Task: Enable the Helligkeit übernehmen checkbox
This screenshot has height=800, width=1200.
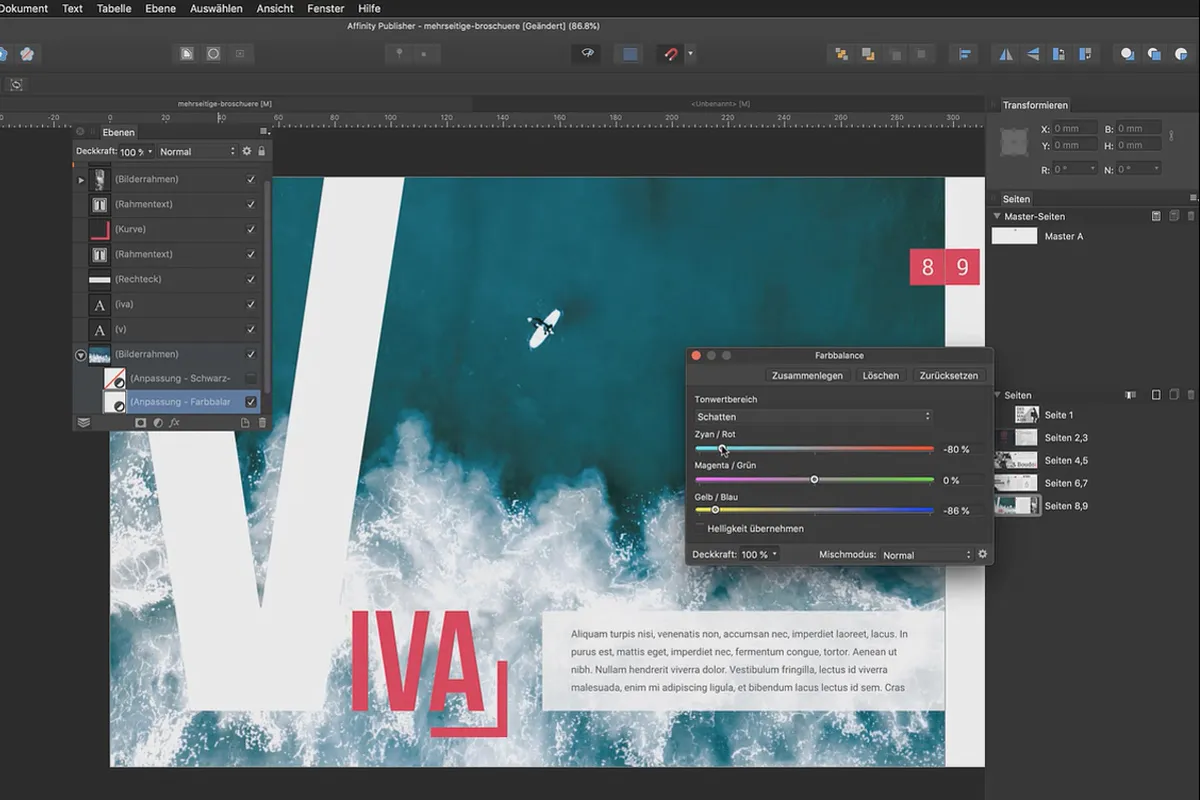Action: 700,528
